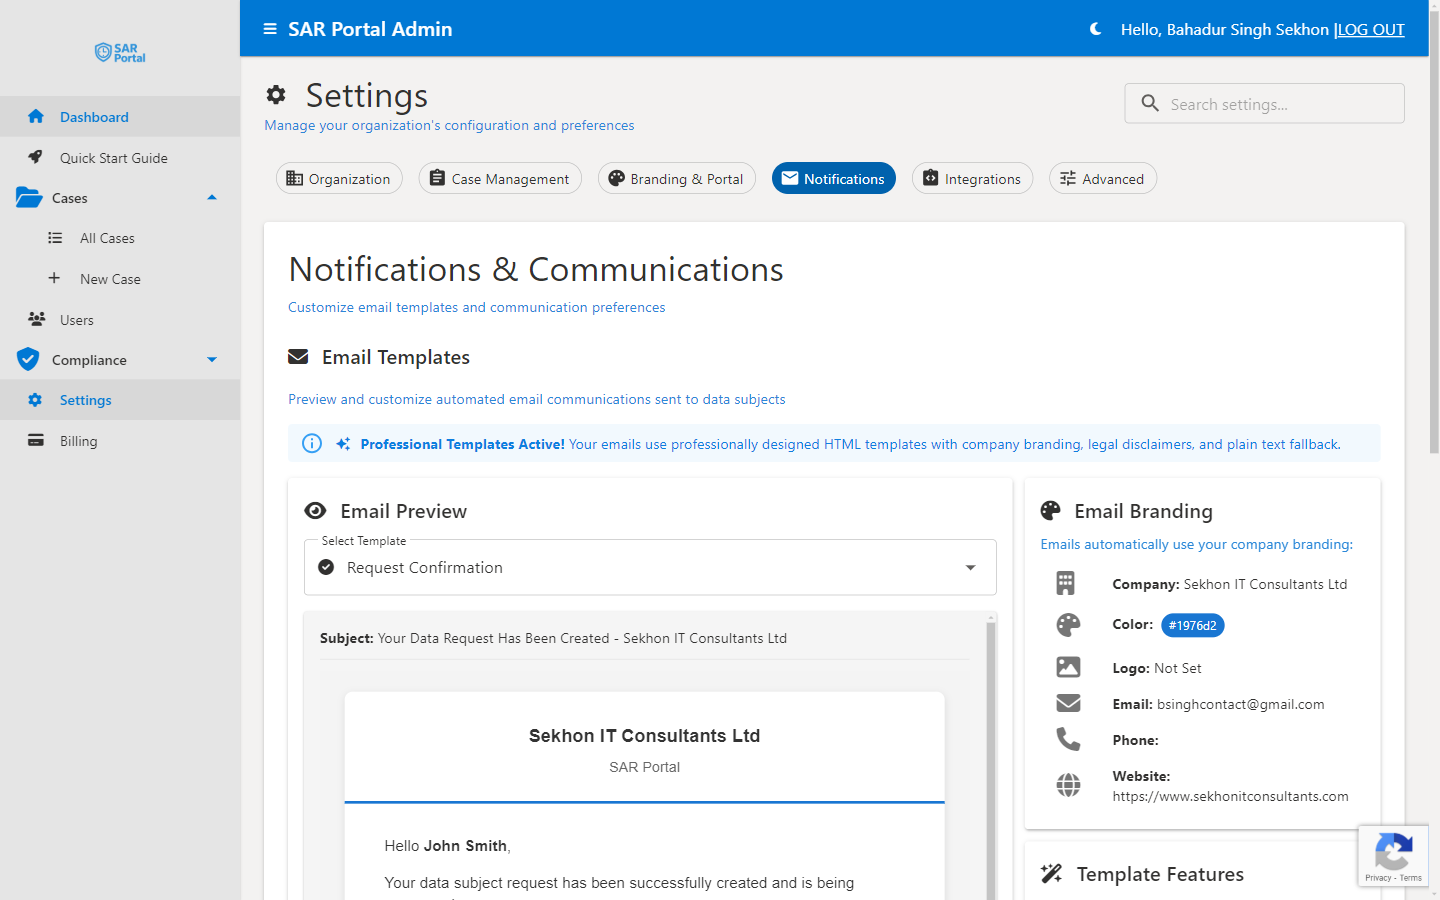The height and width of the screenshot is (900, 1440).
Task: Open the Select Template dropdown
Action: (x=969, y=567)
